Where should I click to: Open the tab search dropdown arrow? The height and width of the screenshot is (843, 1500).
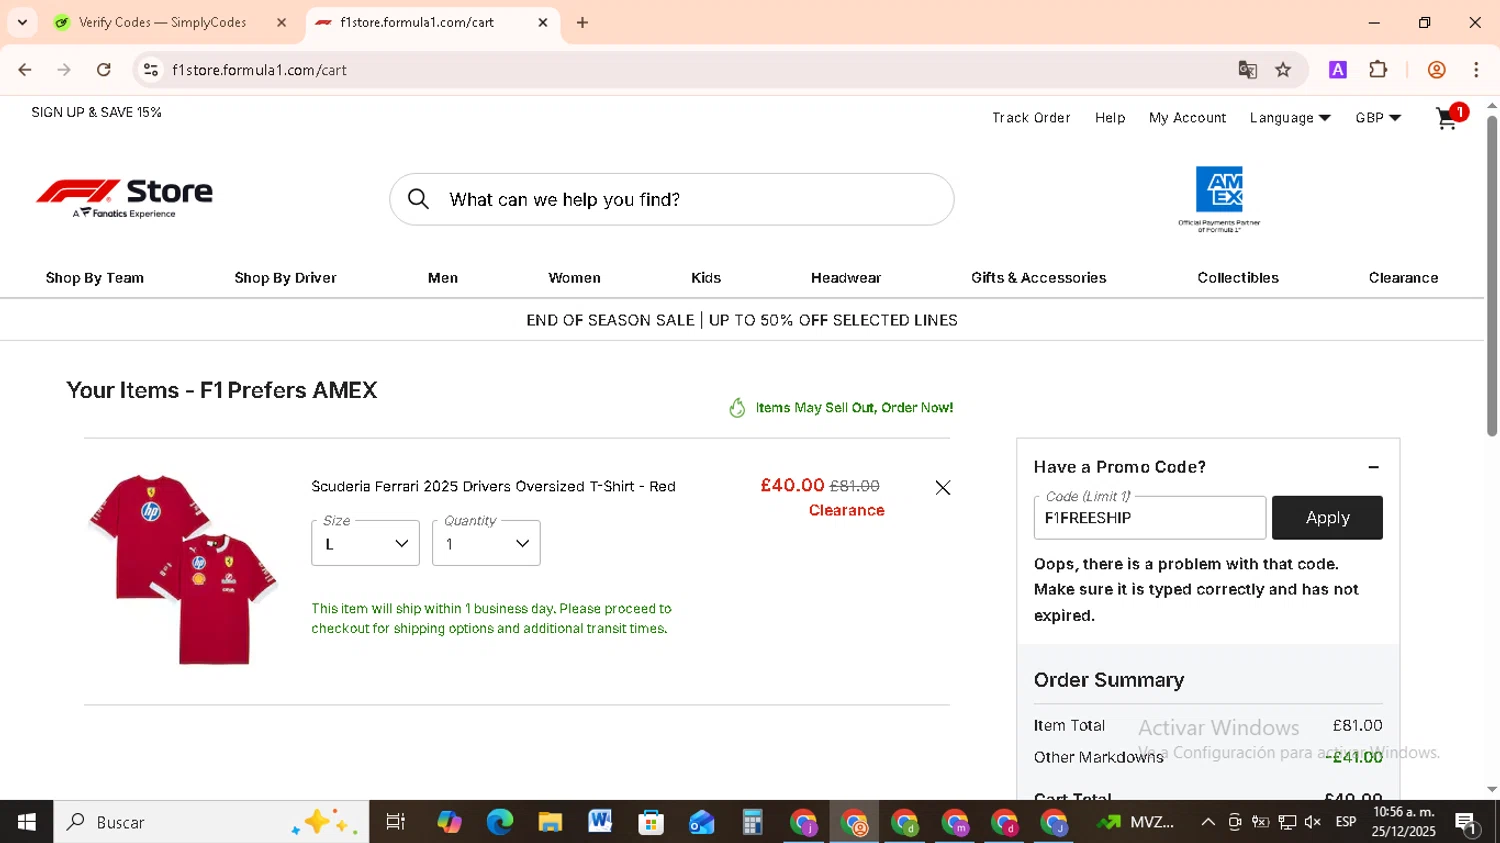click(x=22, y=22)
